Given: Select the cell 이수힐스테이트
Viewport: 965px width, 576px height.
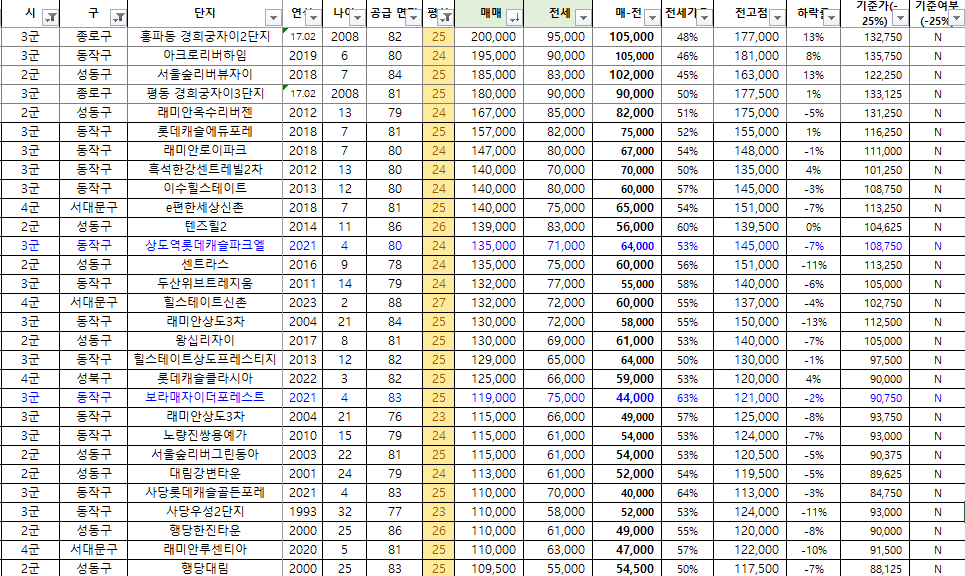Looking at the screenshot, I should [205, 189].
